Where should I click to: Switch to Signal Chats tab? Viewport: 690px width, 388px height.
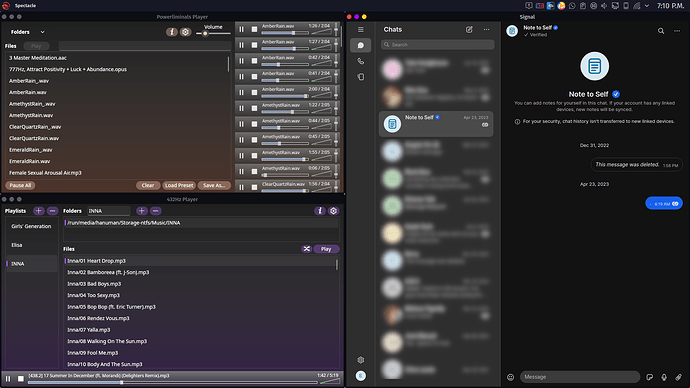pyautogui.click(x=360, y=45)
